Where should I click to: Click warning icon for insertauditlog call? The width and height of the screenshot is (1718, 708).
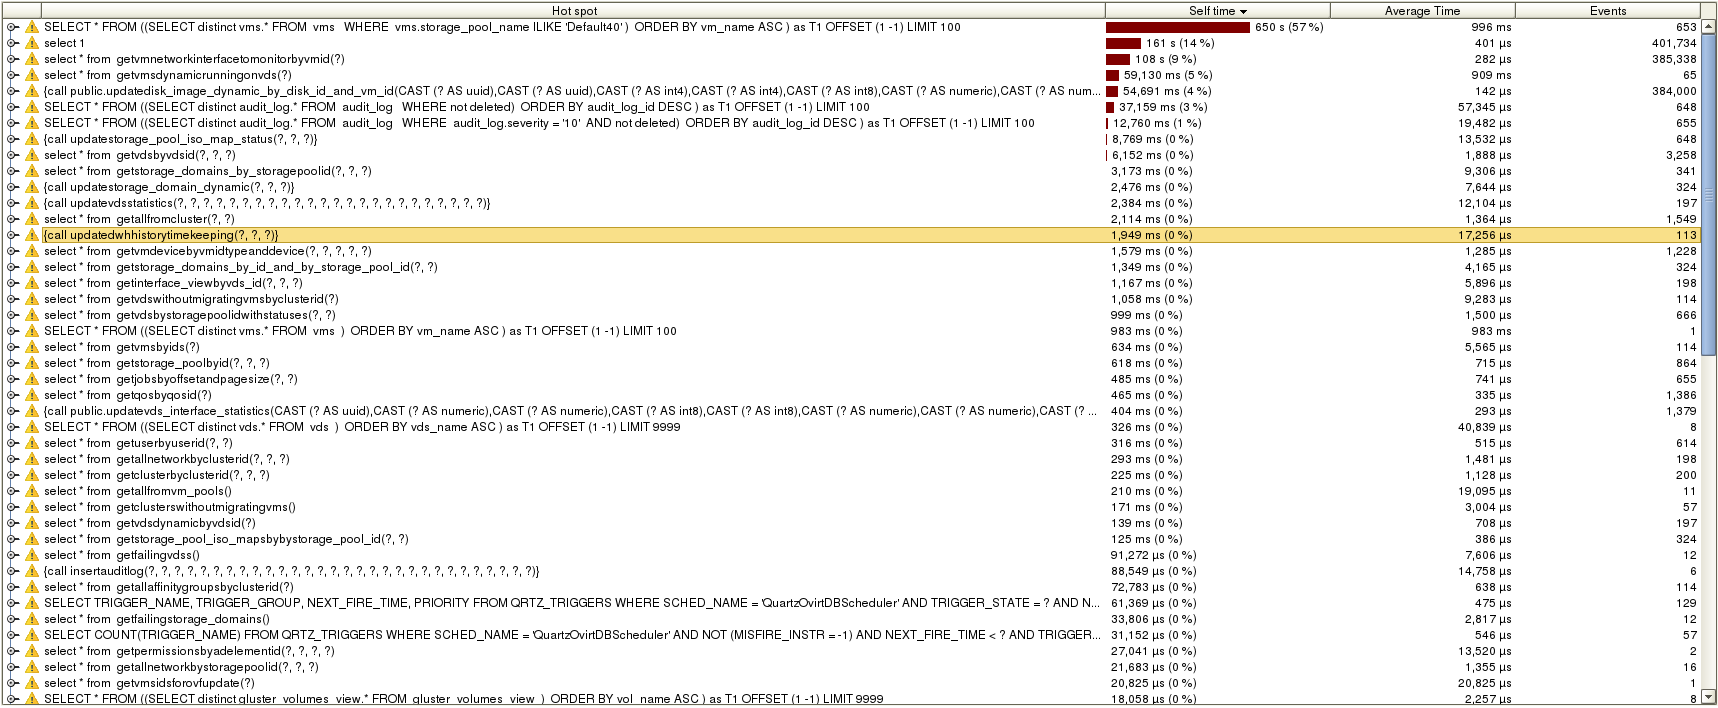click(x=32, y=571)
